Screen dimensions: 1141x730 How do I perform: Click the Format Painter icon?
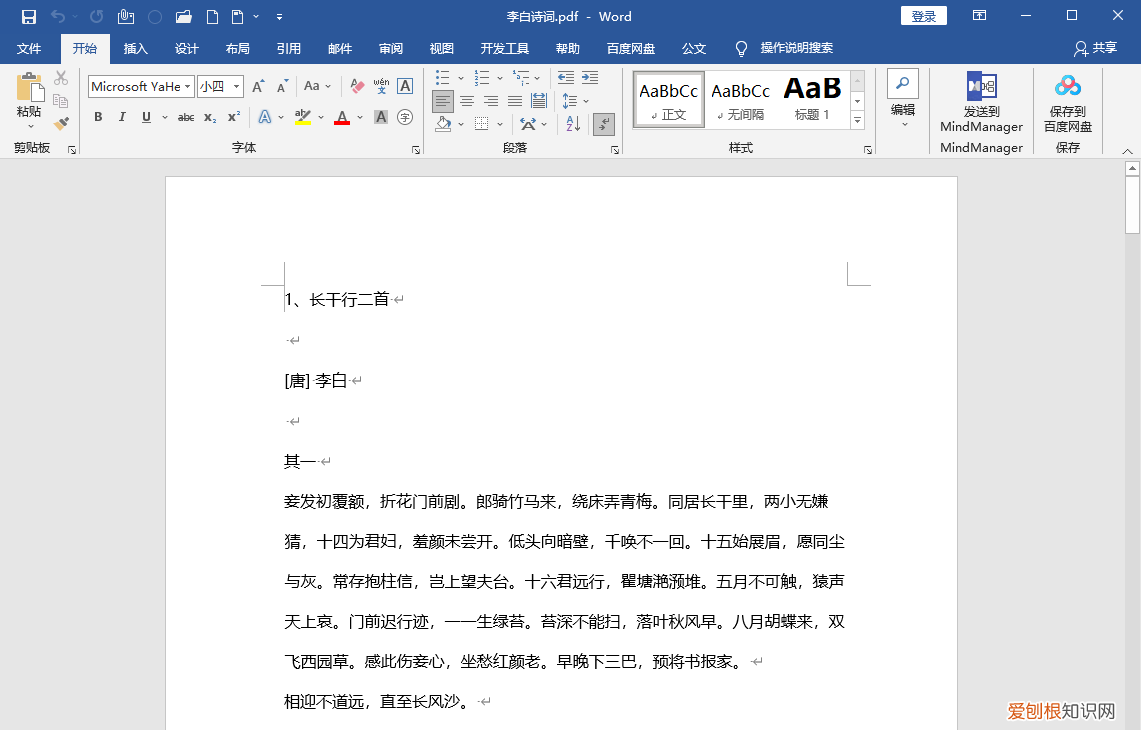60,122
